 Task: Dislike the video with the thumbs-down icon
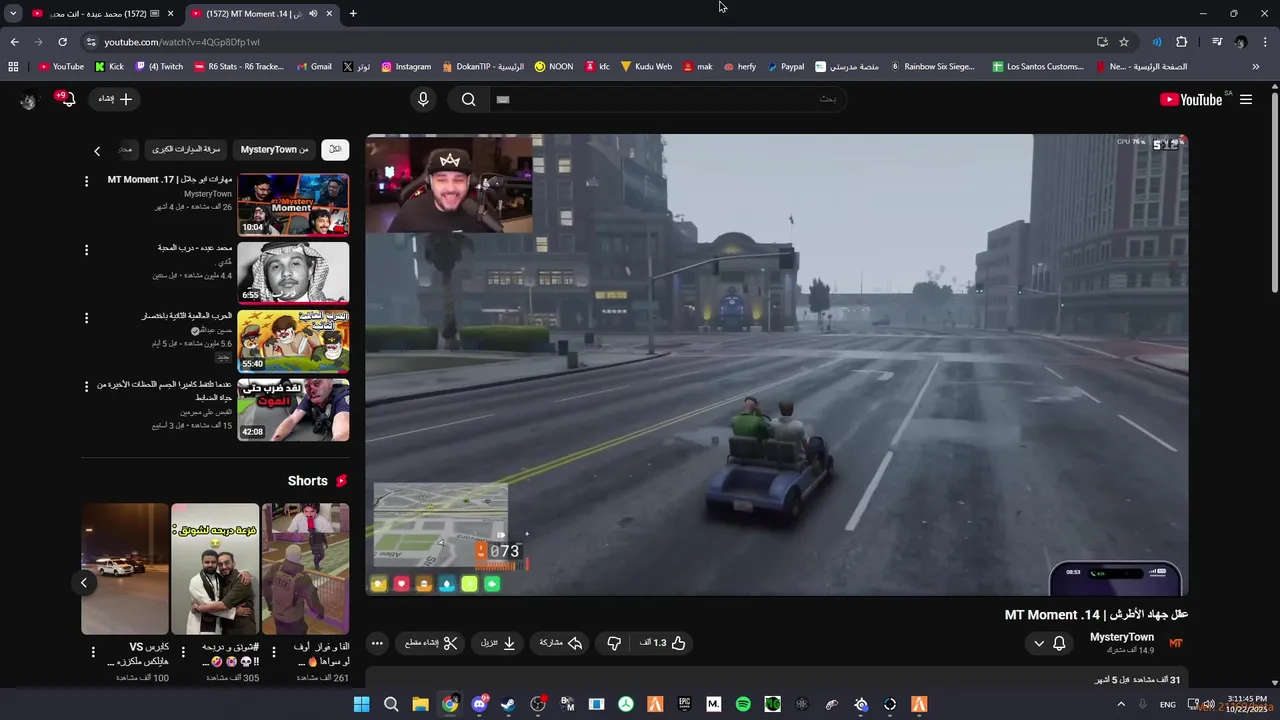click(614, 643)
